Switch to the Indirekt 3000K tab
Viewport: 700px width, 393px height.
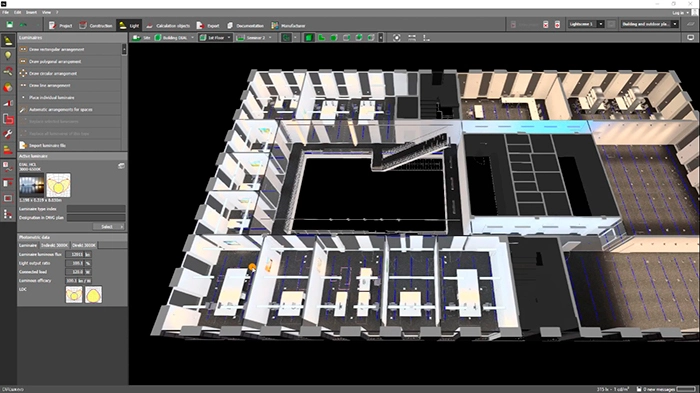(x=54, y=245)
